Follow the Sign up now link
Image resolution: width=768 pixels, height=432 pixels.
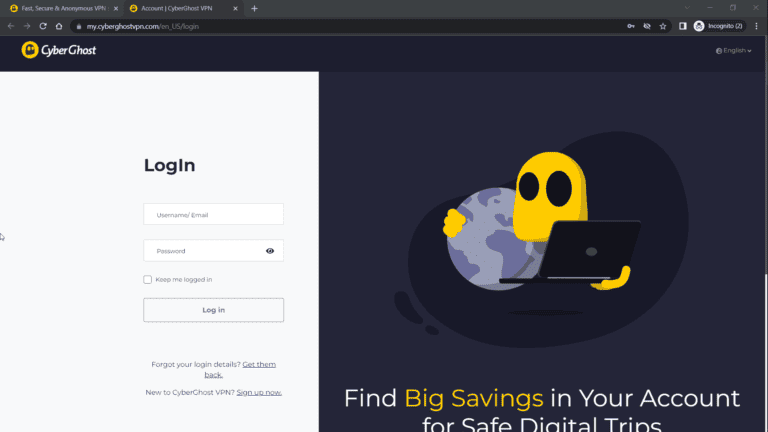(259, 392)
